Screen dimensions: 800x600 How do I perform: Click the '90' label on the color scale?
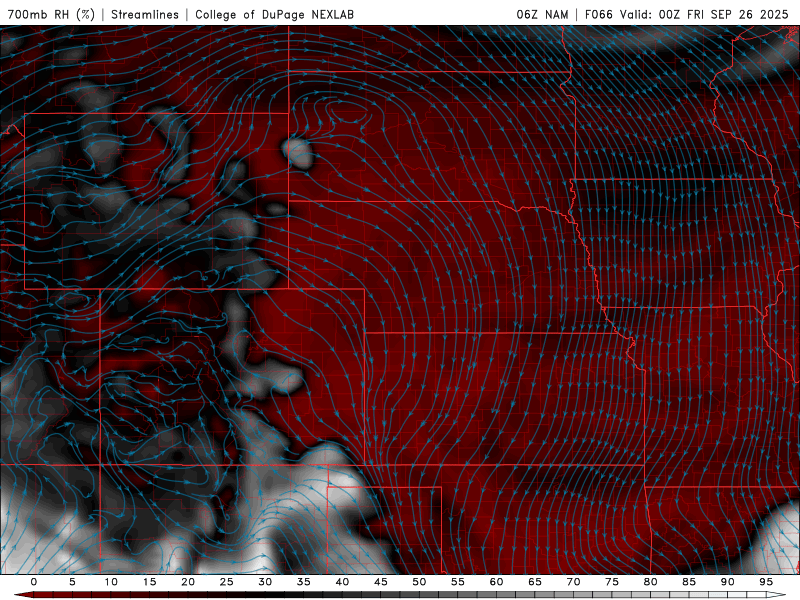[727, 582]
